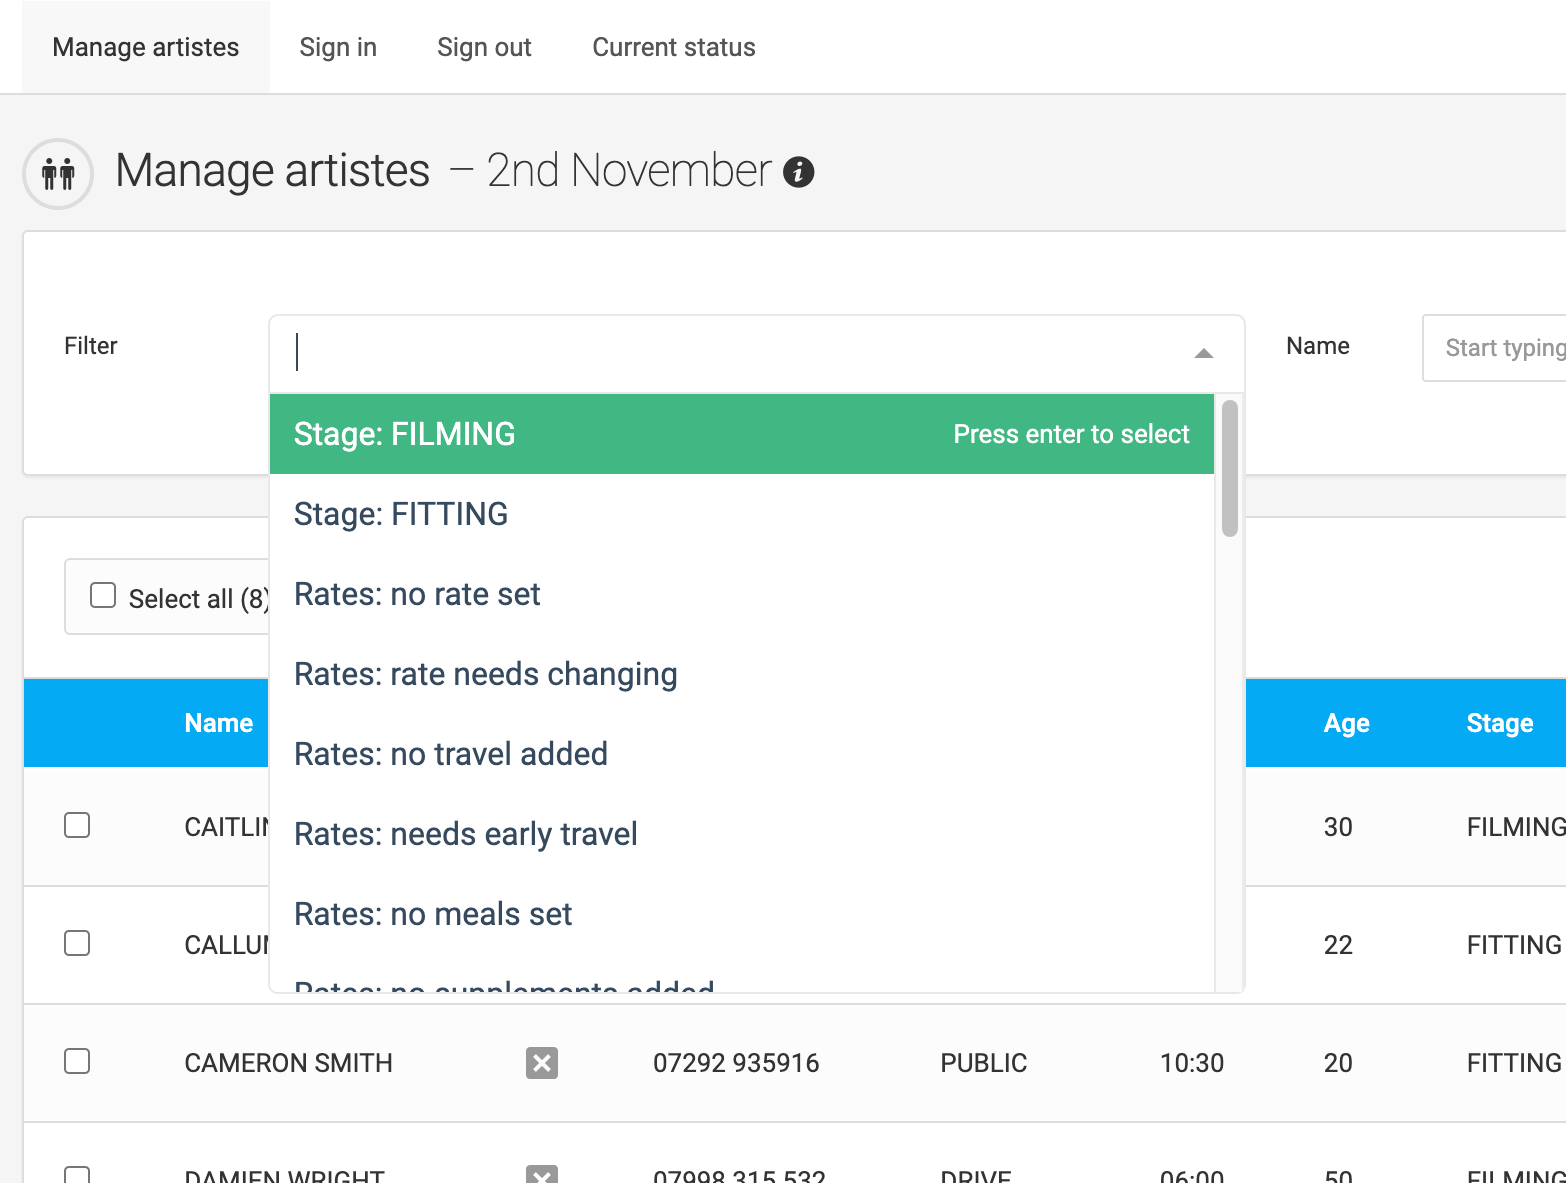Check the checkbox next to CAMERON SMITH
This screenshot has width=1566, height=1183.
pos(77,1062)
